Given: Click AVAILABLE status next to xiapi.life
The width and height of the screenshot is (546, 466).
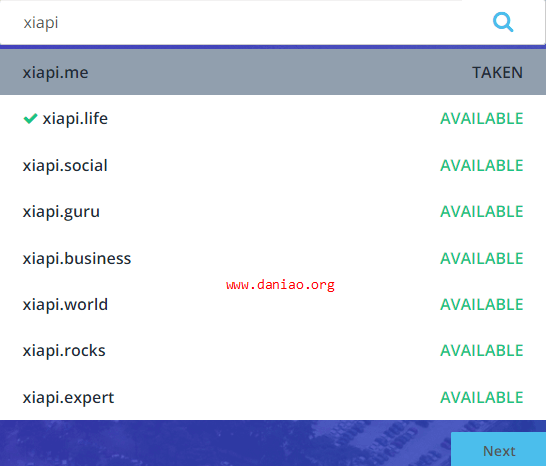Looking at the screenshot, I should pos(482,119).
